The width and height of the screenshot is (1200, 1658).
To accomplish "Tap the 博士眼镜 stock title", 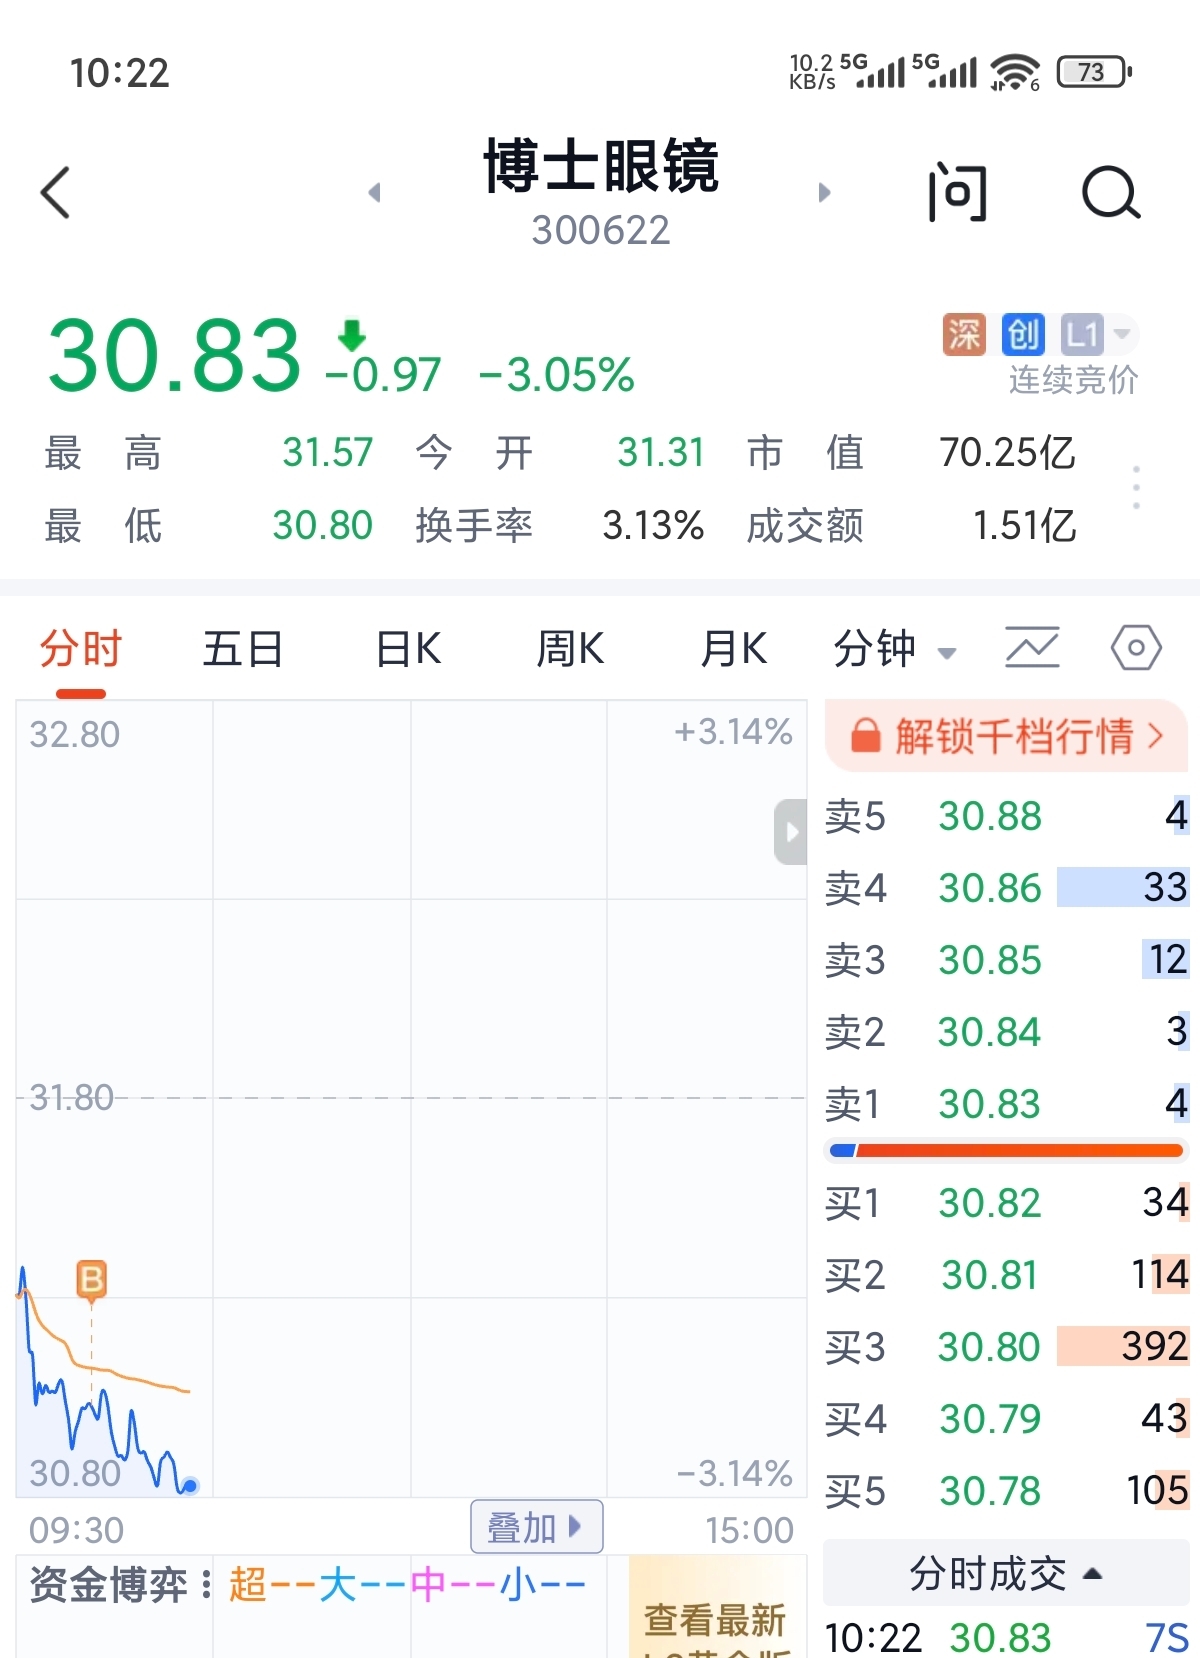I will 600,165.
